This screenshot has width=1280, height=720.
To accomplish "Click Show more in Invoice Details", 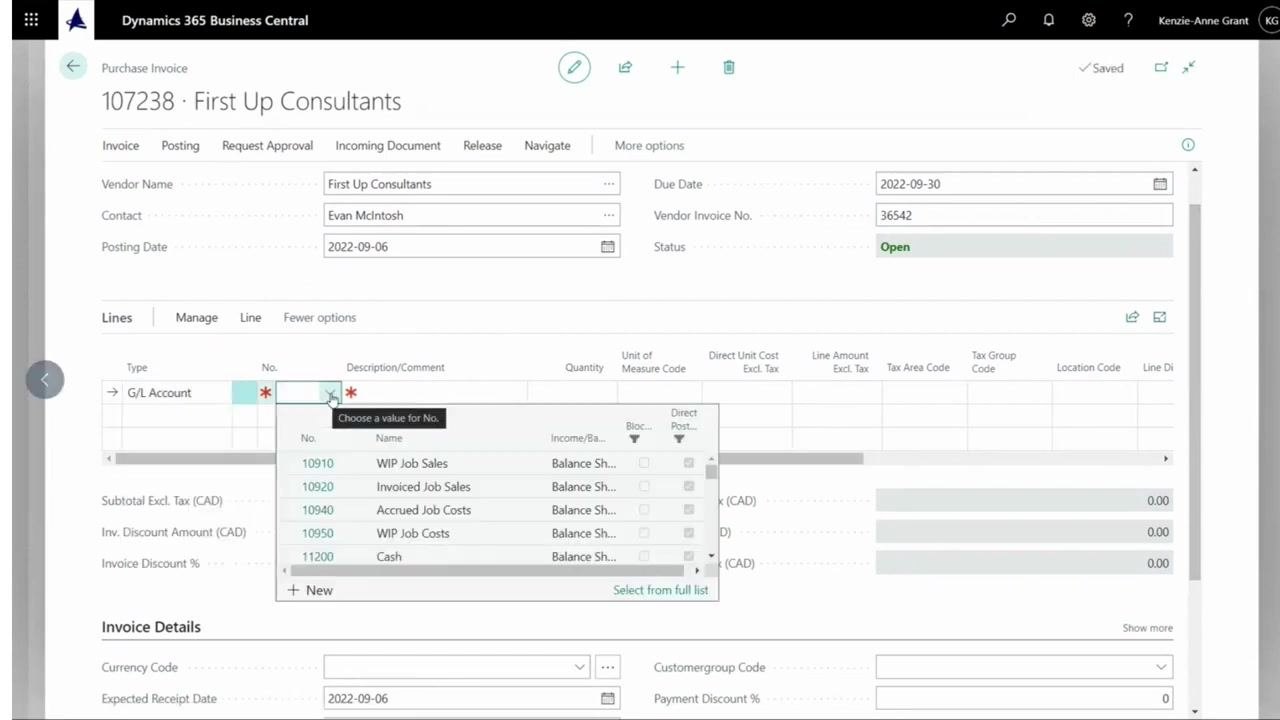I will point(1147,628).
